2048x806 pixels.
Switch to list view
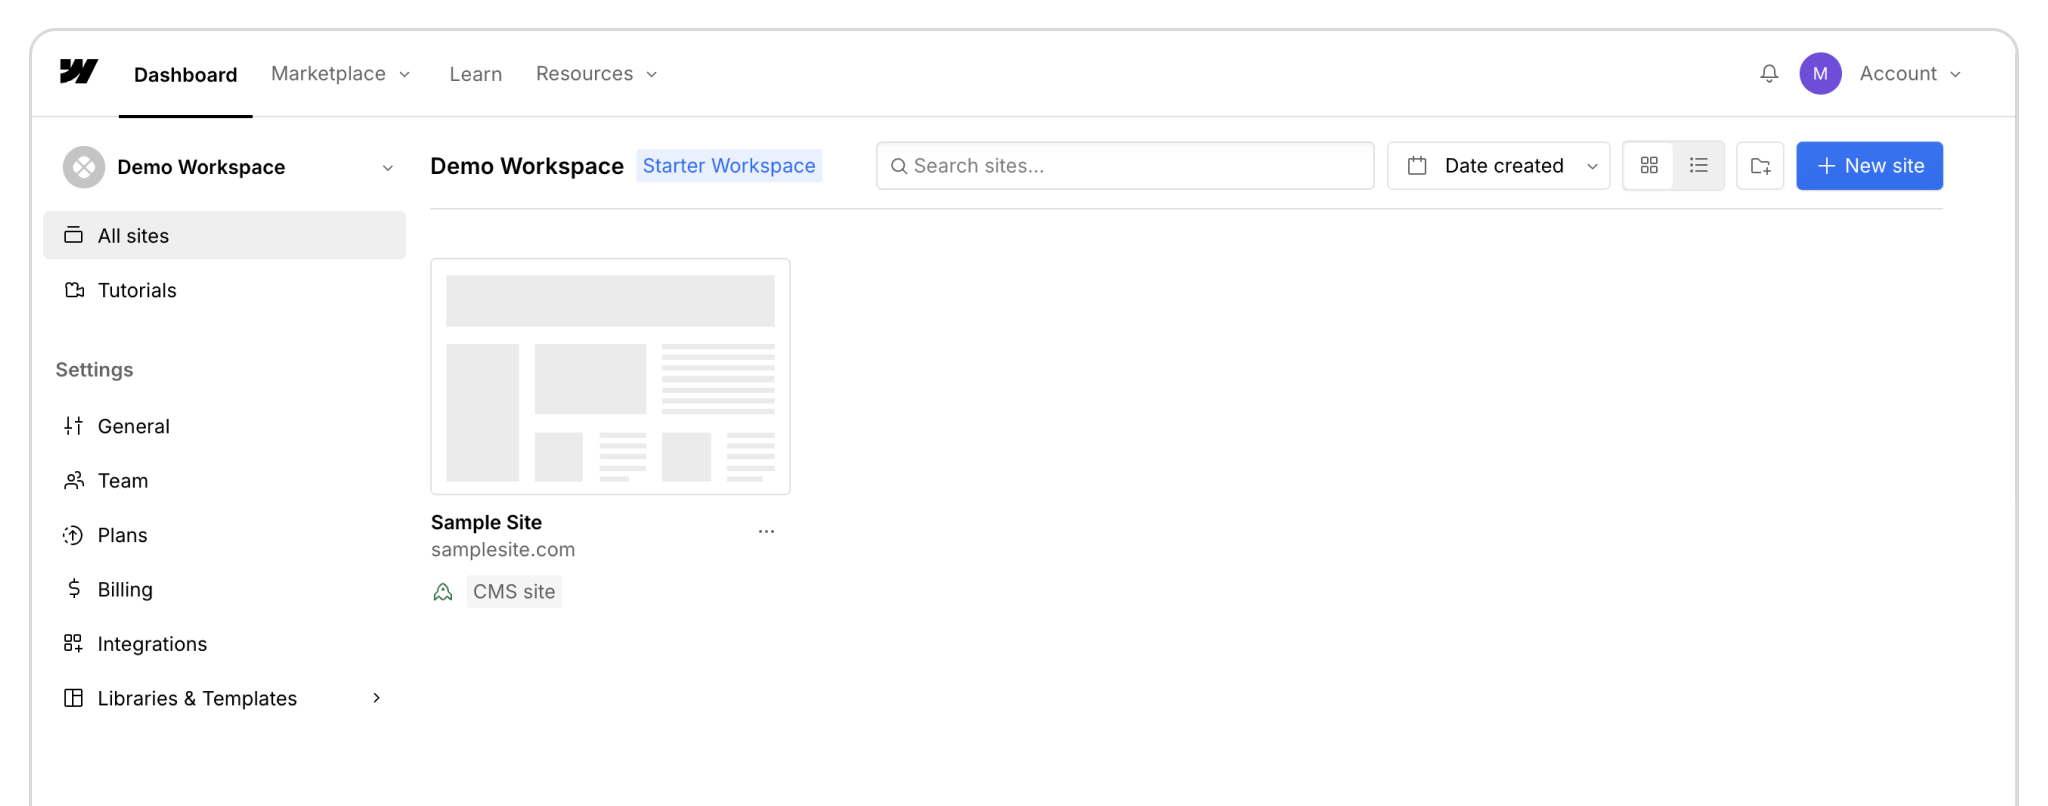(x=1698, y=166)
